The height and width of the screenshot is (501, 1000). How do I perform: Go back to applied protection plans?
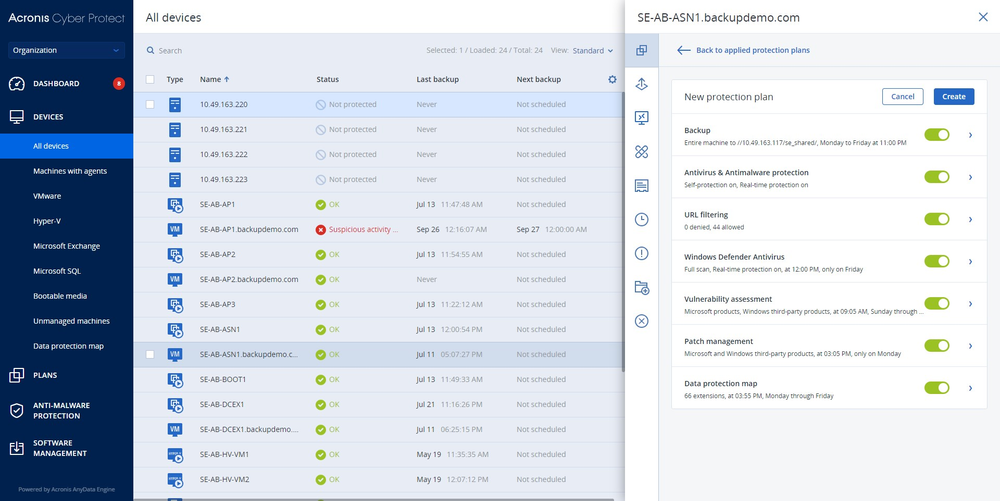[x=753, y=50]
